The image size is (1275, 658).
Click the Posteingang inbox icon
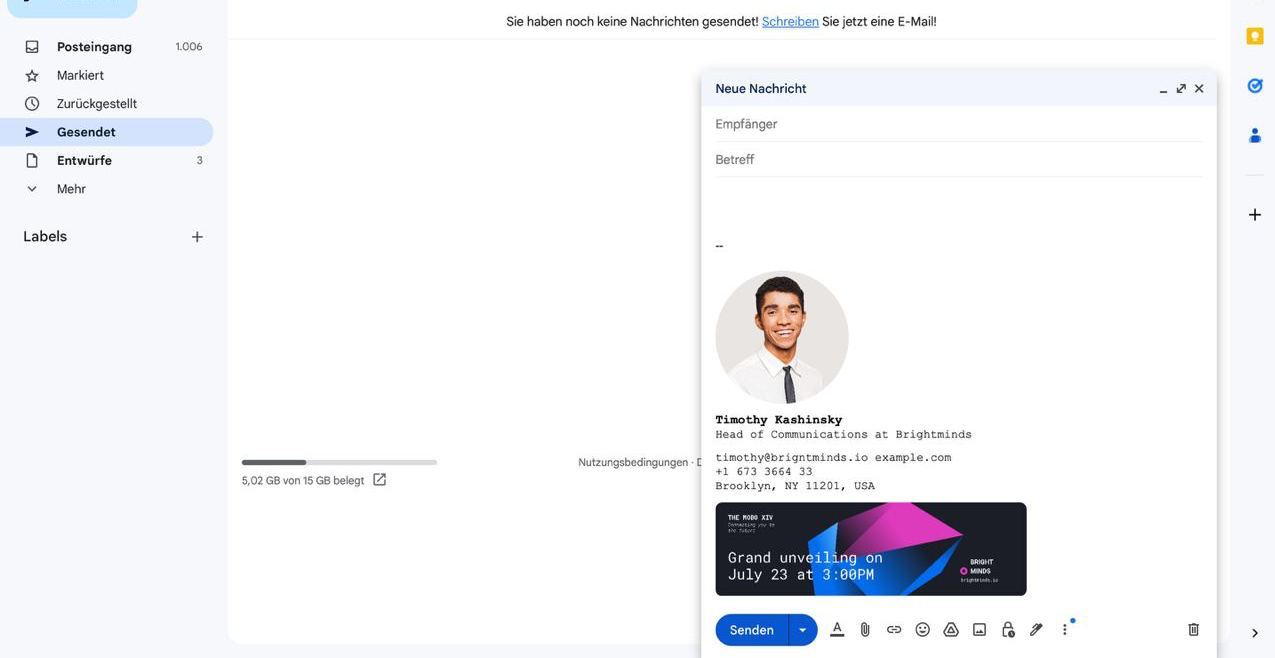(32, 47)
